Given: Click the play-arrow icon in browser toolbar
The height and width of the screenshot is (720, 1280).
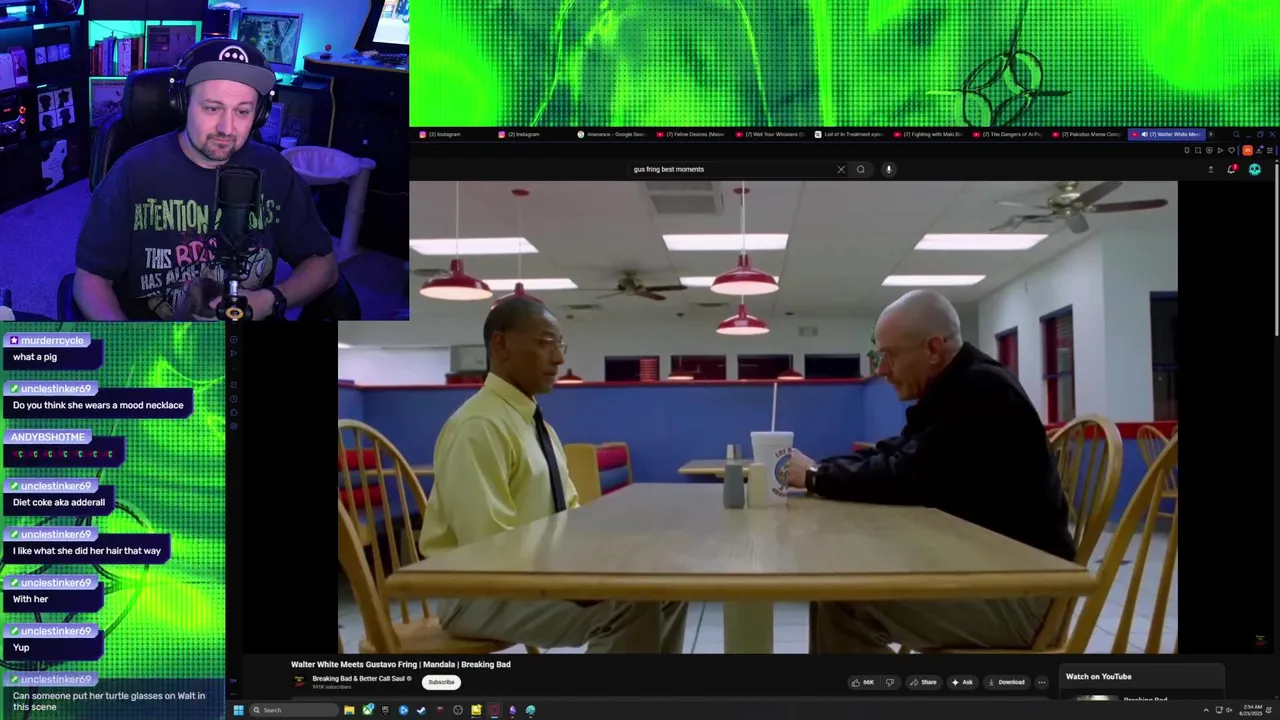Looking at the screenshot, I should [1220, 150].
